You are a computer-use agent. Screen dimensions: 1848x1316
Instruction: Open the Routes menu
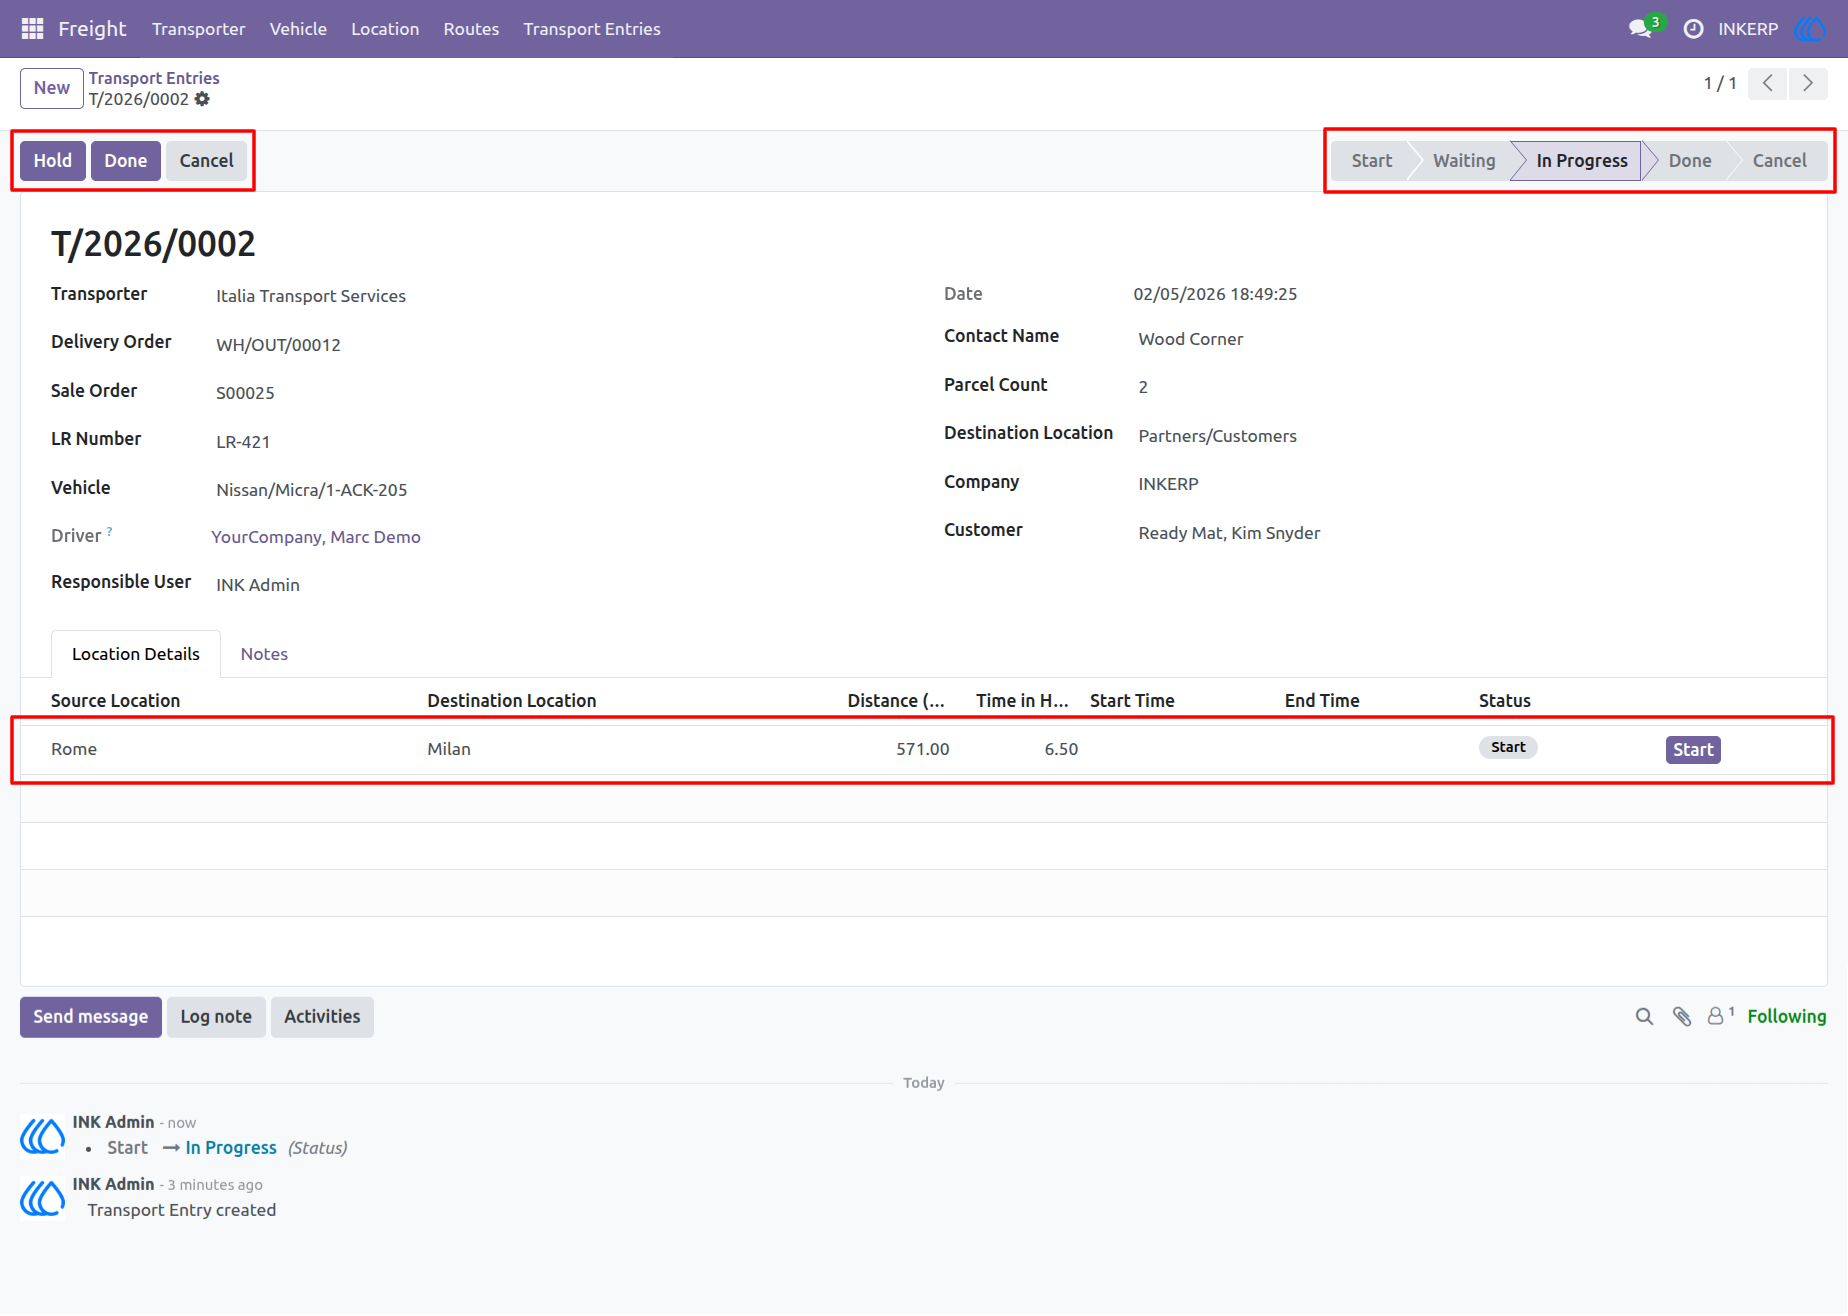point(471,29)
